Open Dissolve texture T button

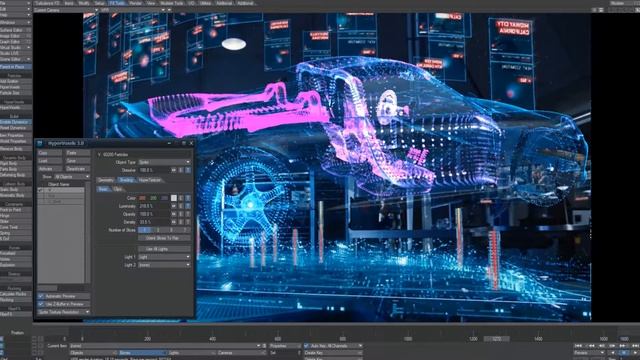tap(188, 170)
